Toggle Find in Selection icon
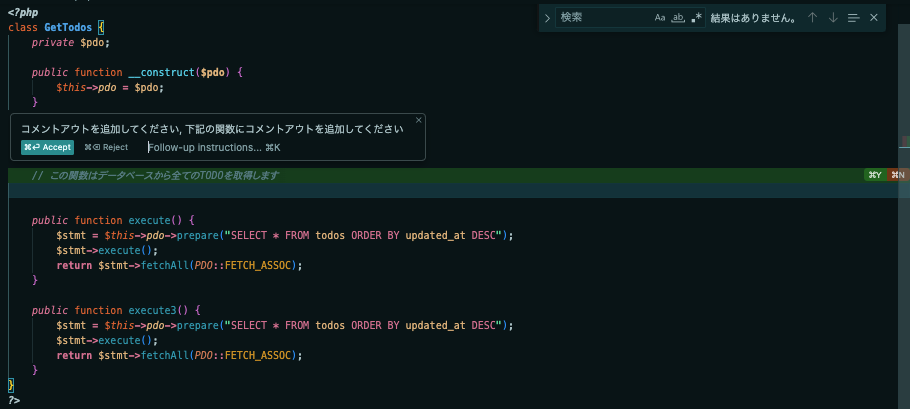This screenshot has height=409, width=910. click(x=853, y=18)
